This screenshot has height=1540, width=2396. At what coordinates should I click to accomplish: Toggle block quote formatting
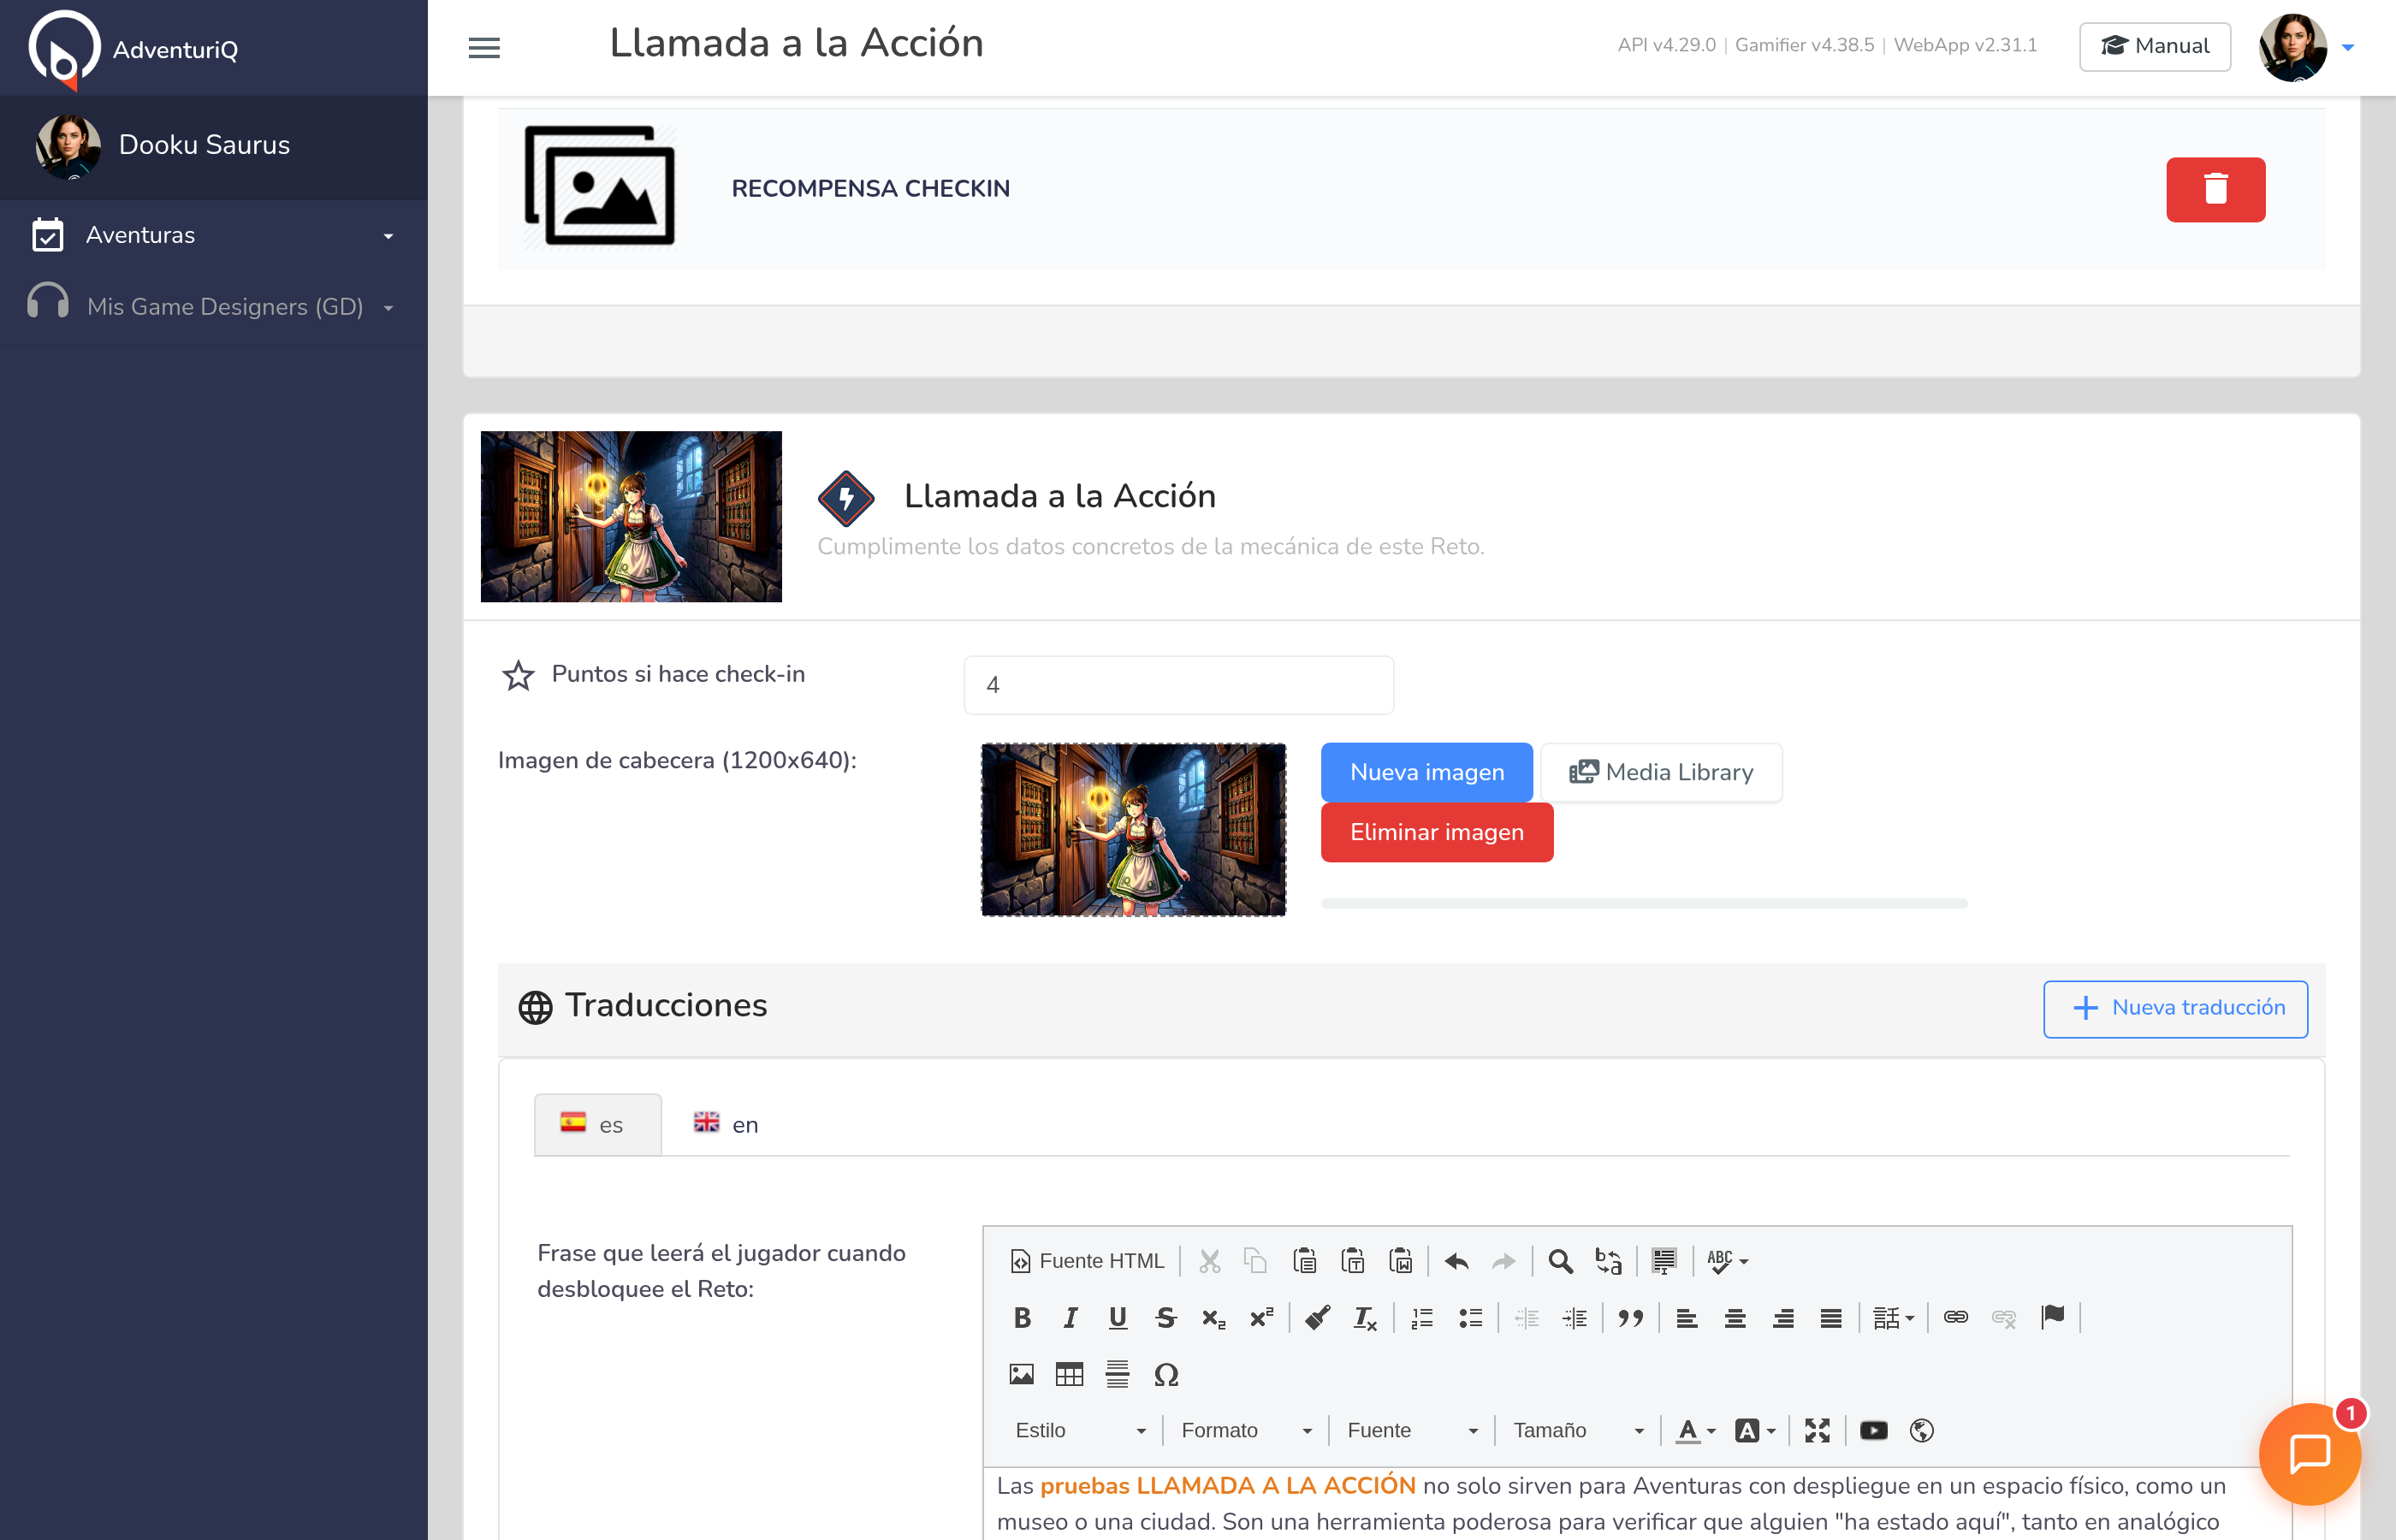(x=1631, y=1318)
